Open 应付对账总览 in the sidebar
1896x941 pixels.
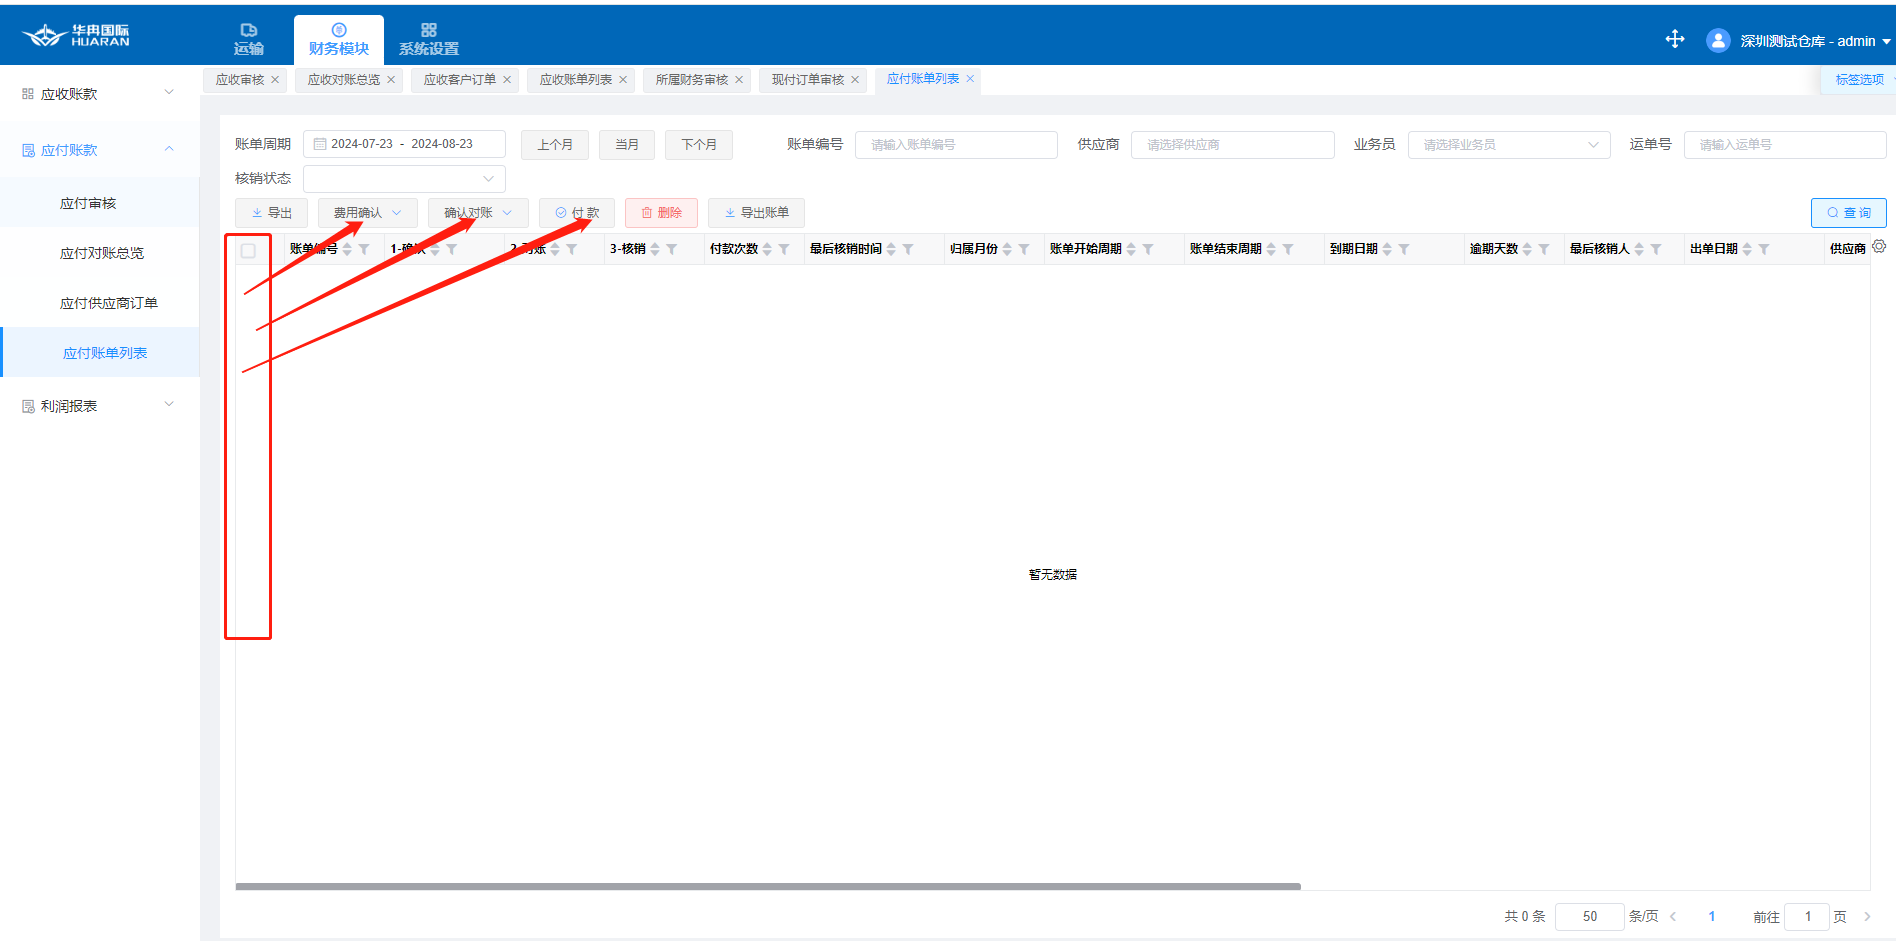coord(102,253)
